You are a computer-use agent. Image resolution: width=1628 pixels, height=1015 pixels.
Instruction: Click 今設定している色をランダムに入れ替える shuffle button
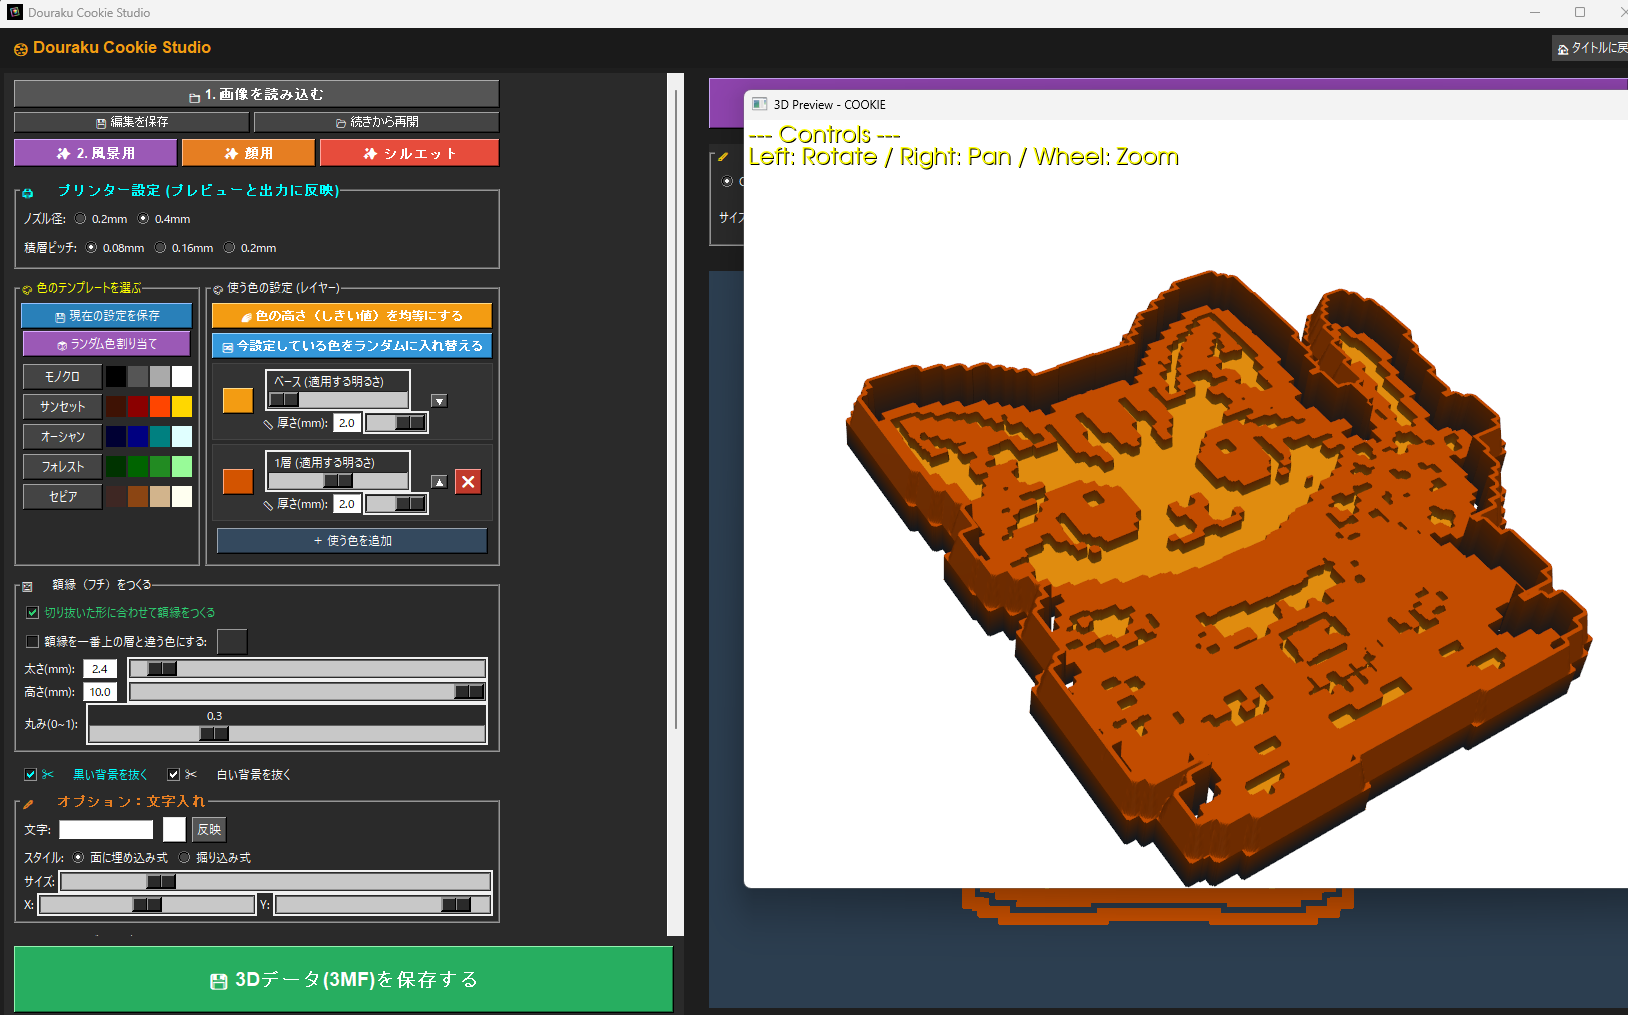pos(352,346)
